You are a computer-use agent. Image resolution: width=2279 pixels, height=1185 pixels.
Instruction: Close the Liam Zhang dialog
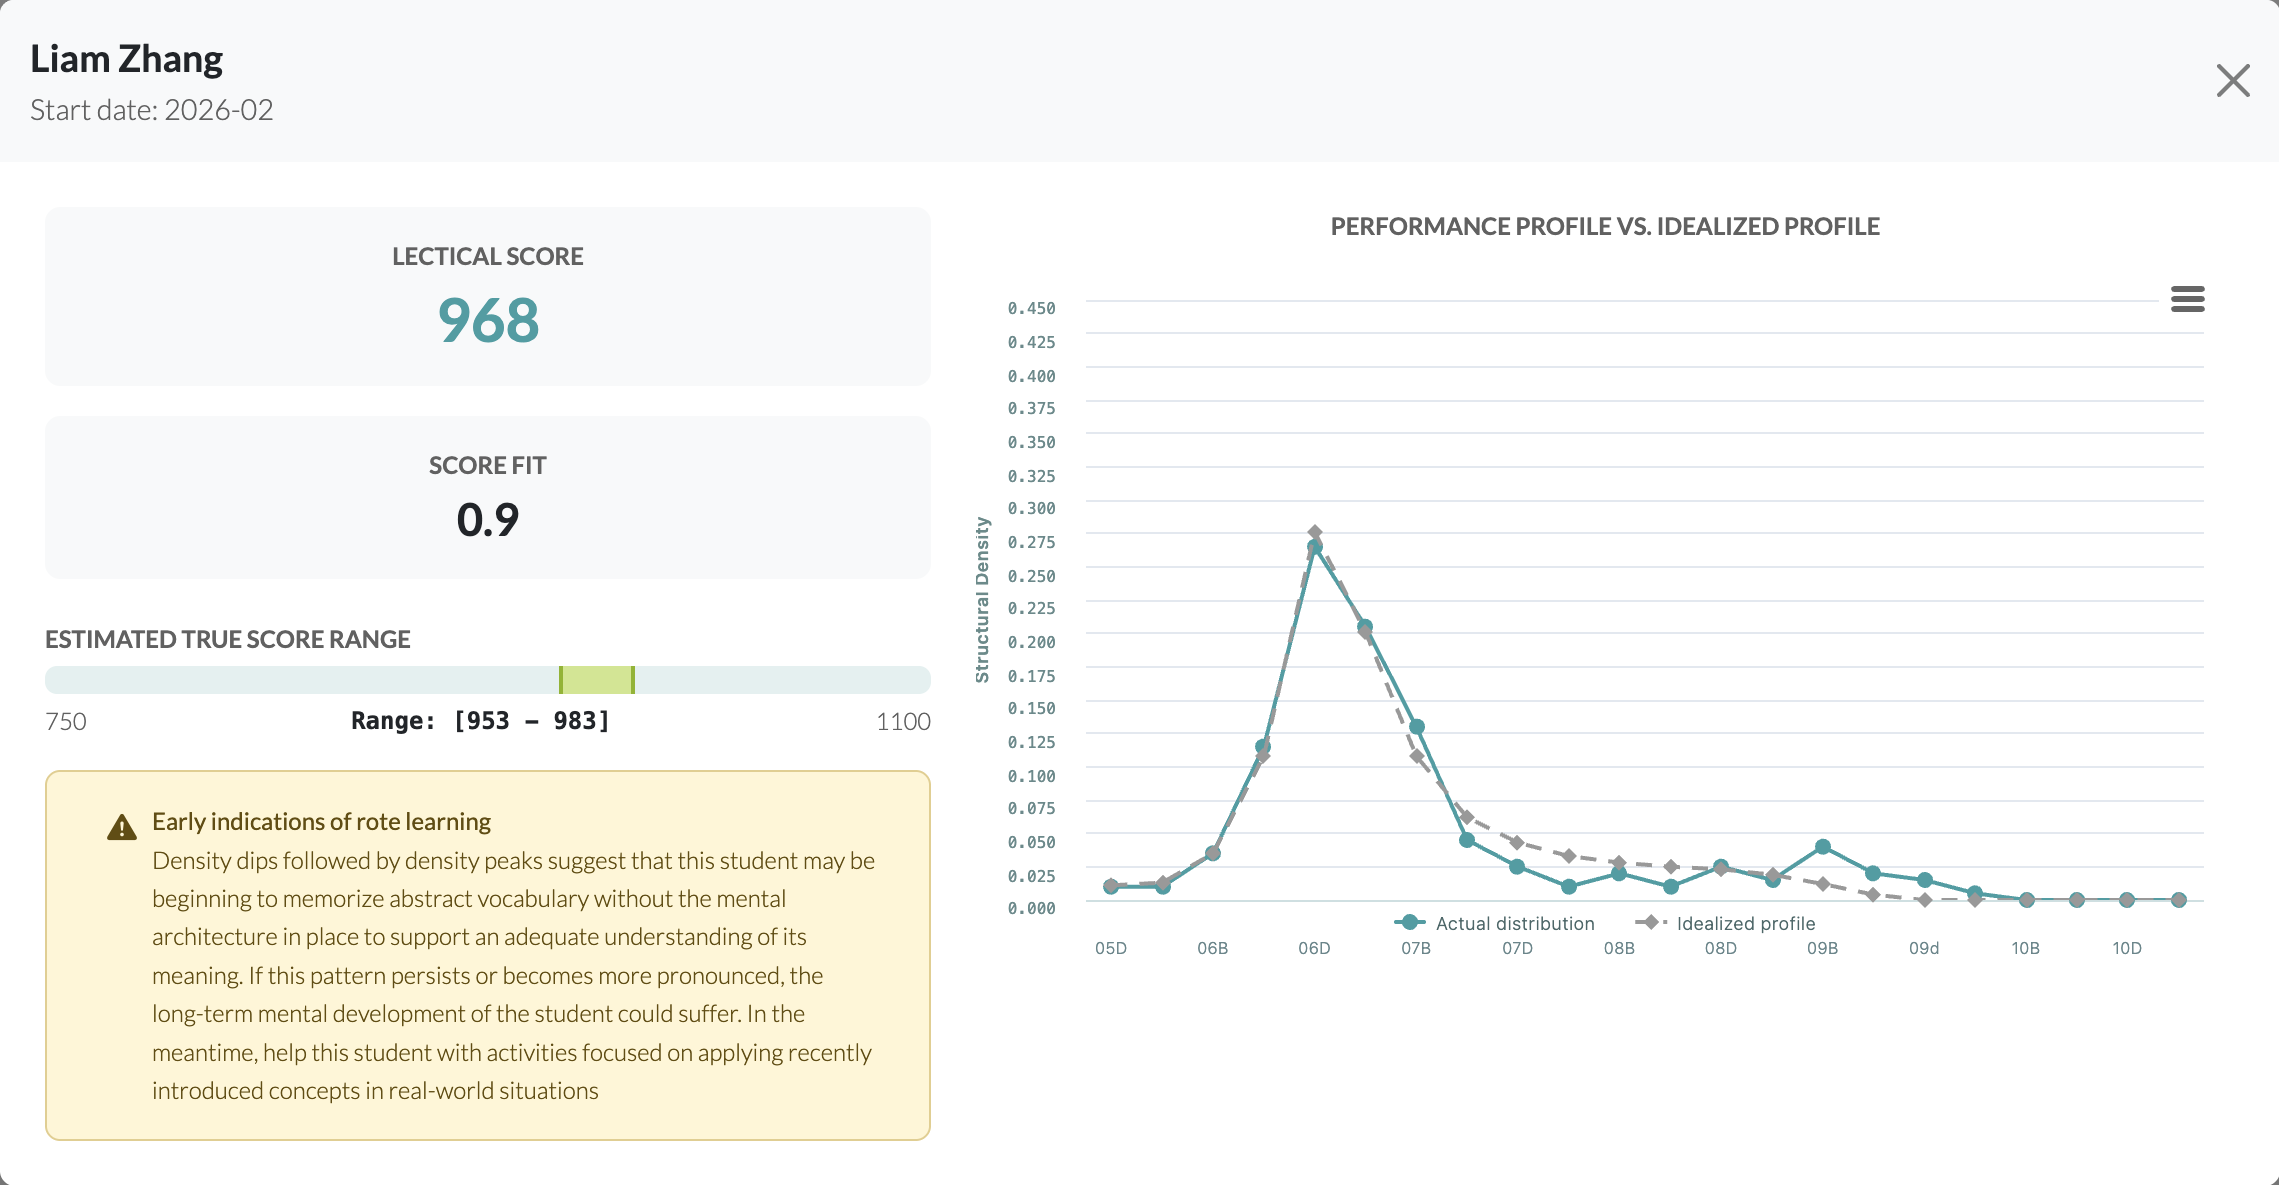(2232, 80)
